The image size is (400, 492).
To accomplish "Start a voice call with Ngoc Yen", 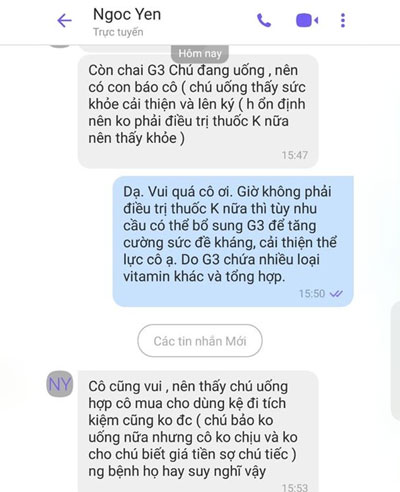I will (264, 21).
